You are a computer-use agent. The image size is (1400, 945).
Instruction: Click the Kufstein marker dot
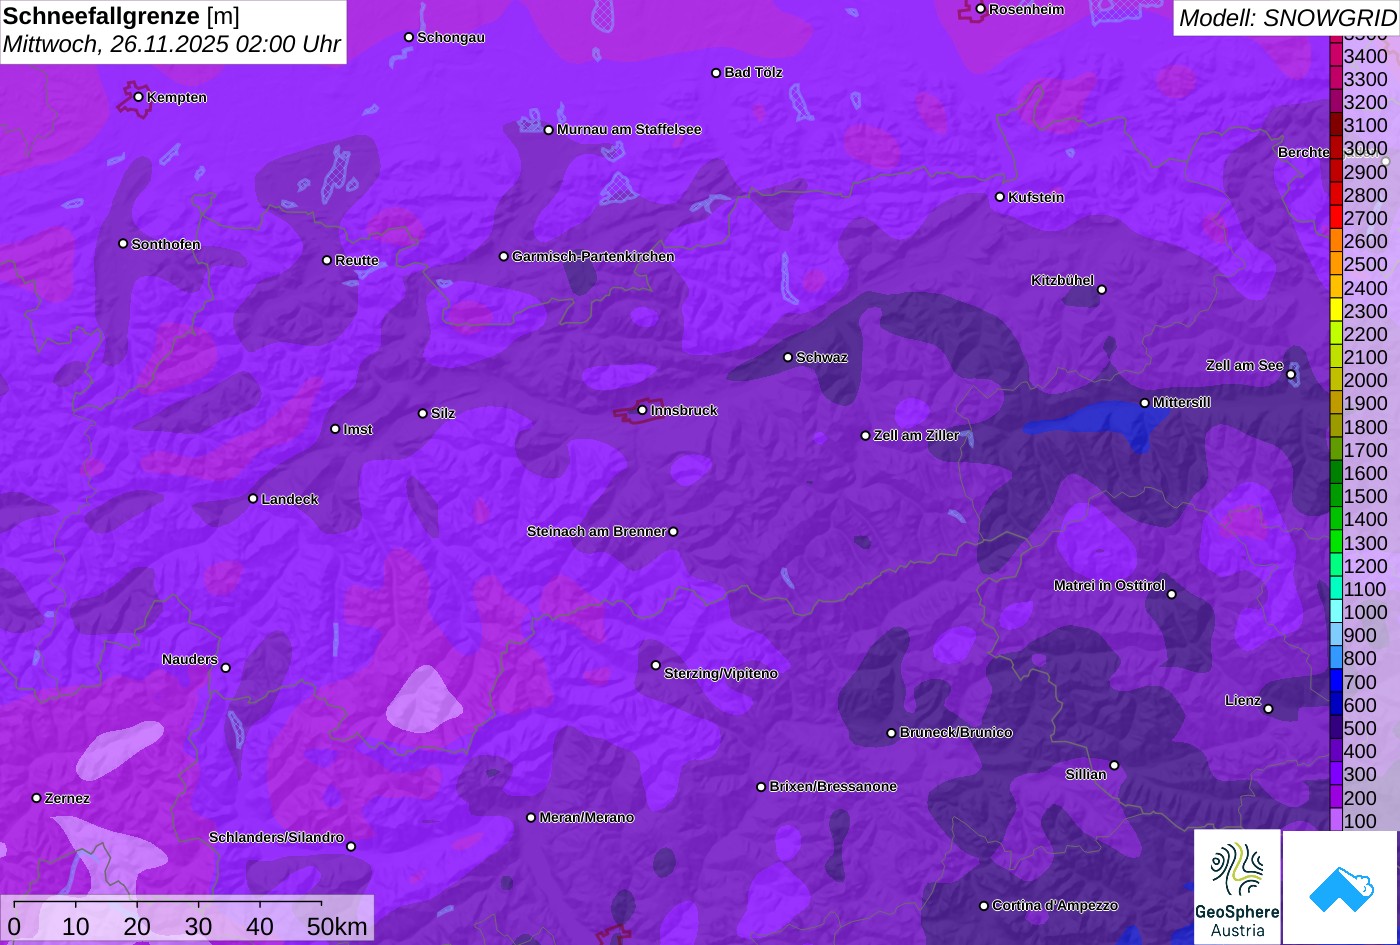coord(1000,197)
